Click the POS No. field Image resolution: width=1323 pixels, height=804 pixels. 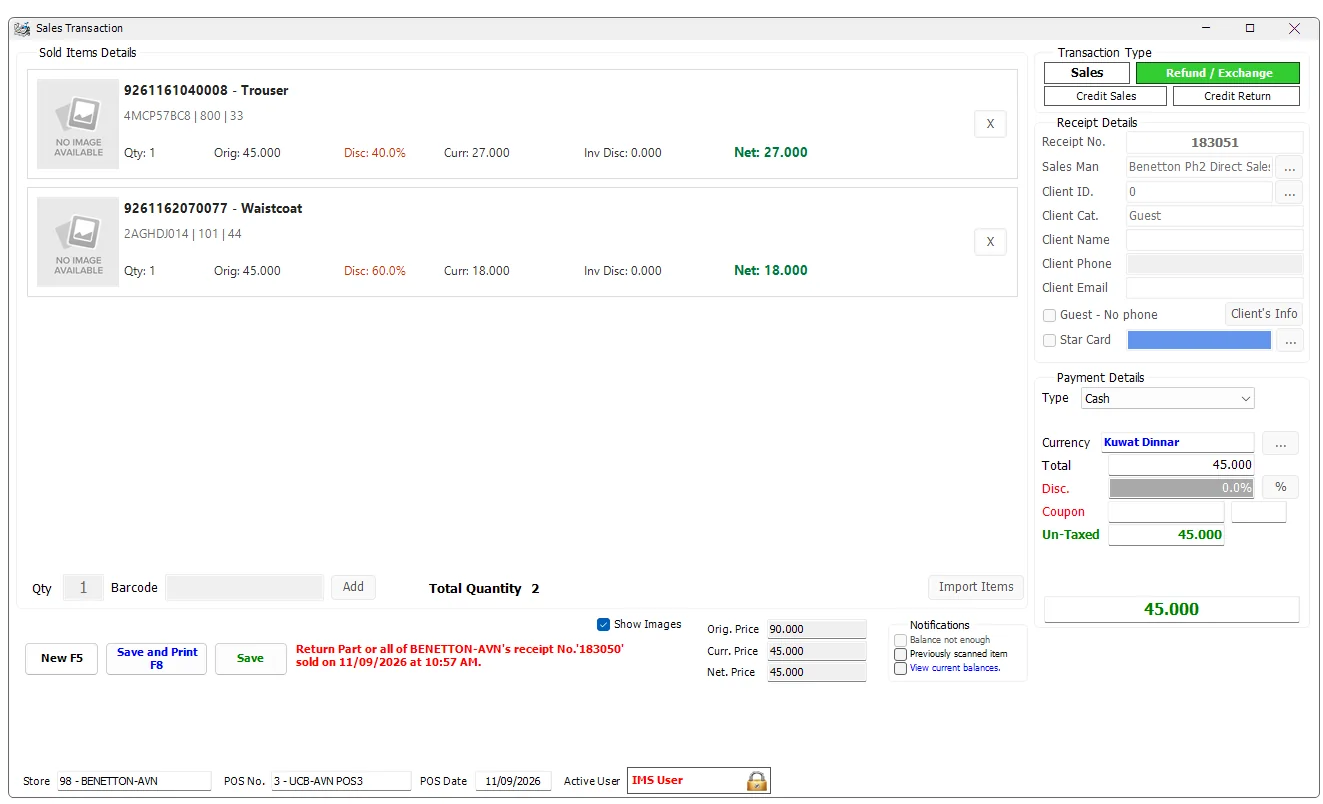point(341,781)
